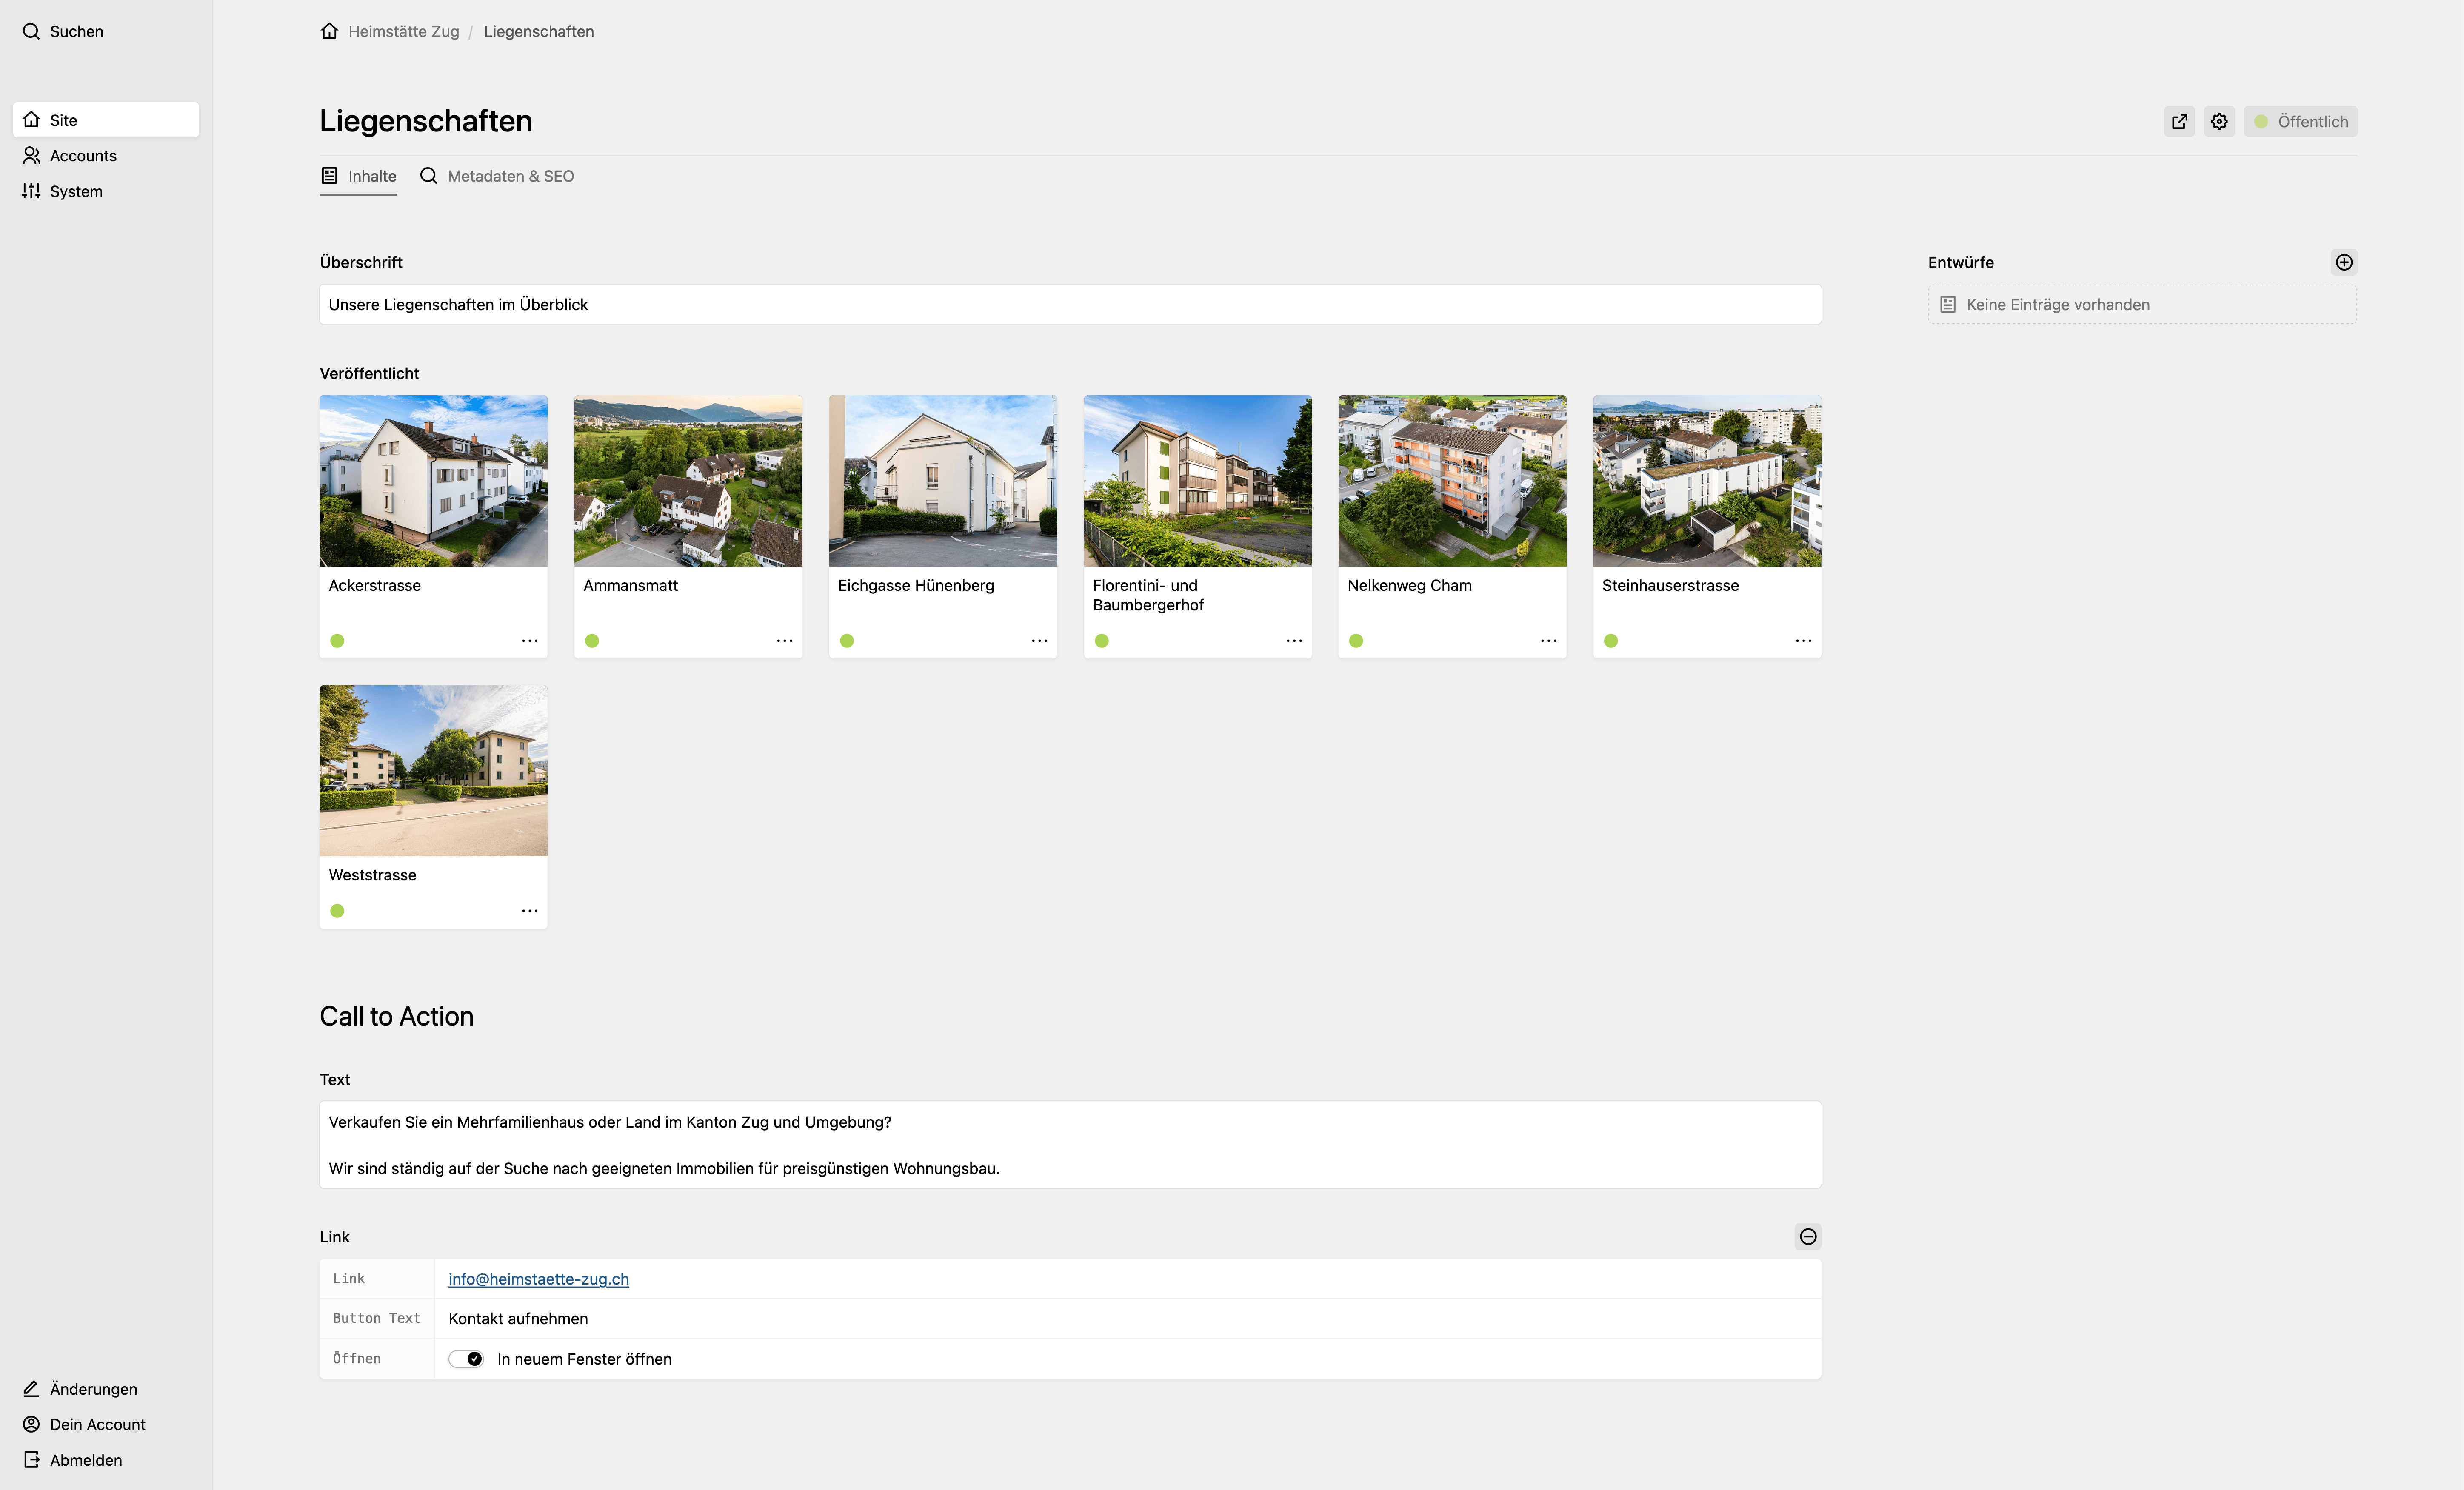Click the Keine Einträge vorhanden placeholder
Viewport: 2464px width, 1490px height.
pos(2142,304)
